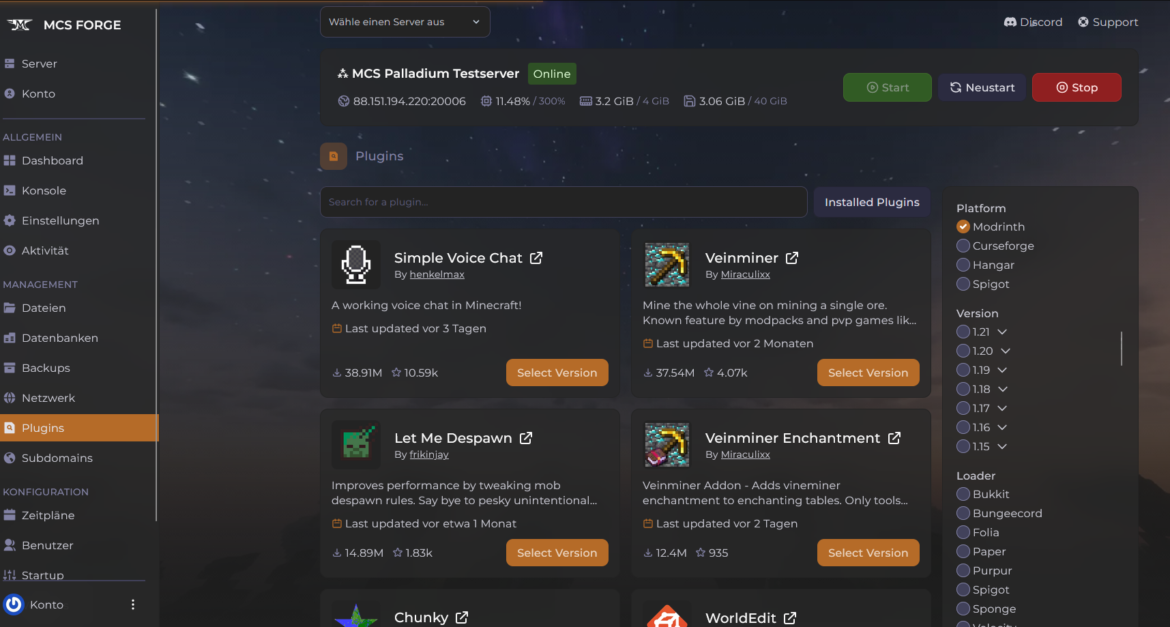Open author link frikinjay
Image resolution: width=1170 pixels, height=627 pixels.
click(429, 455)
